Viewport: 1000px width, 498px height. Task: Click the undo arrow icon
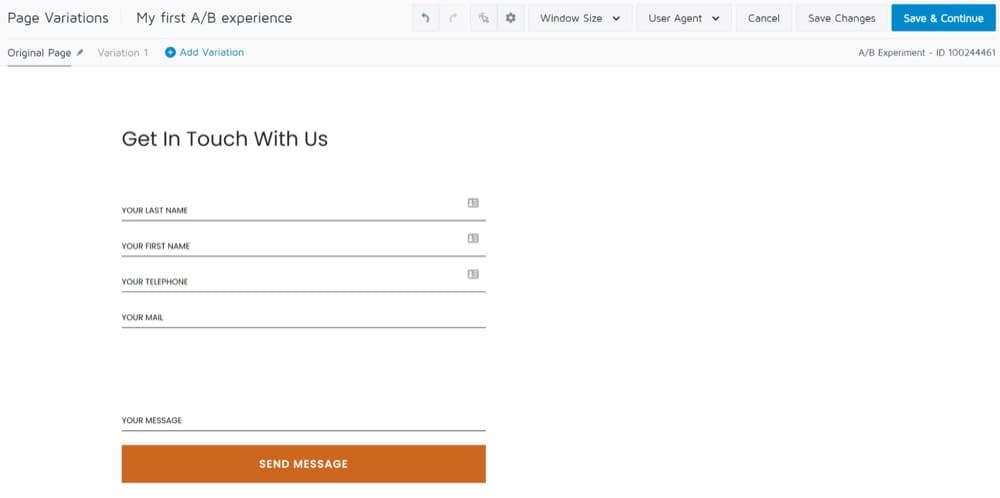[425, 18]
